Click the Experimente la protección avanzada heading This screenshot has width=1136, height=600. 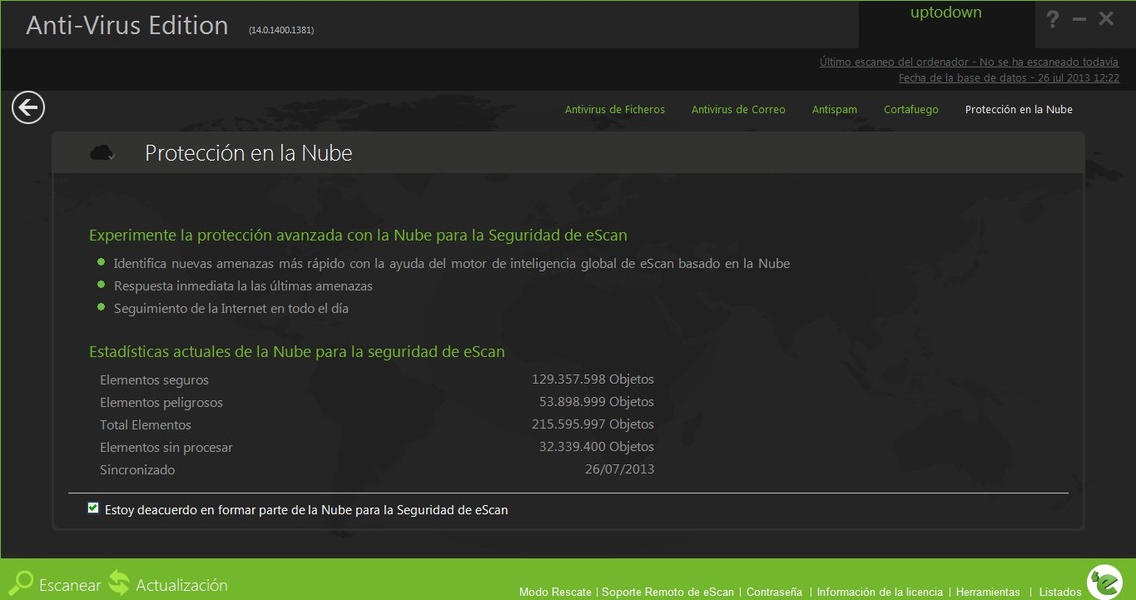(x=358, y=235)
